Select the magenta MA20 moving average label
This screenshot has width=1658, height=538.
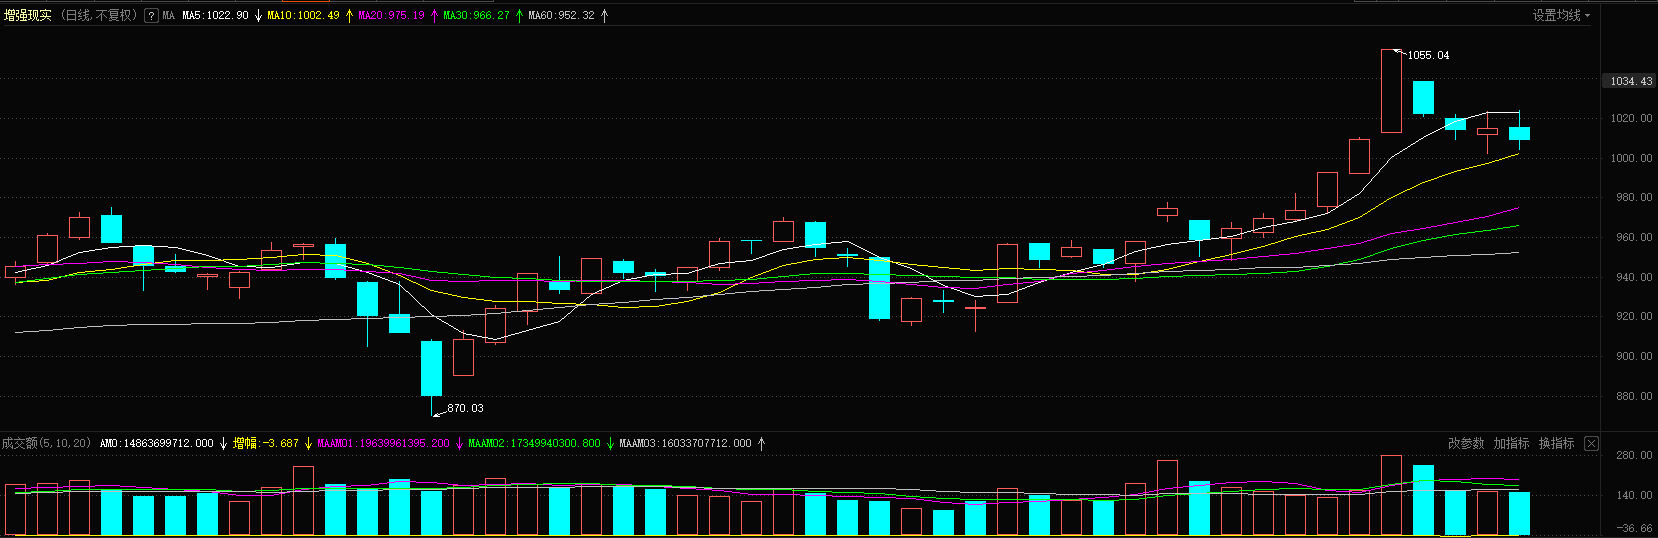(x=391, y=16)
